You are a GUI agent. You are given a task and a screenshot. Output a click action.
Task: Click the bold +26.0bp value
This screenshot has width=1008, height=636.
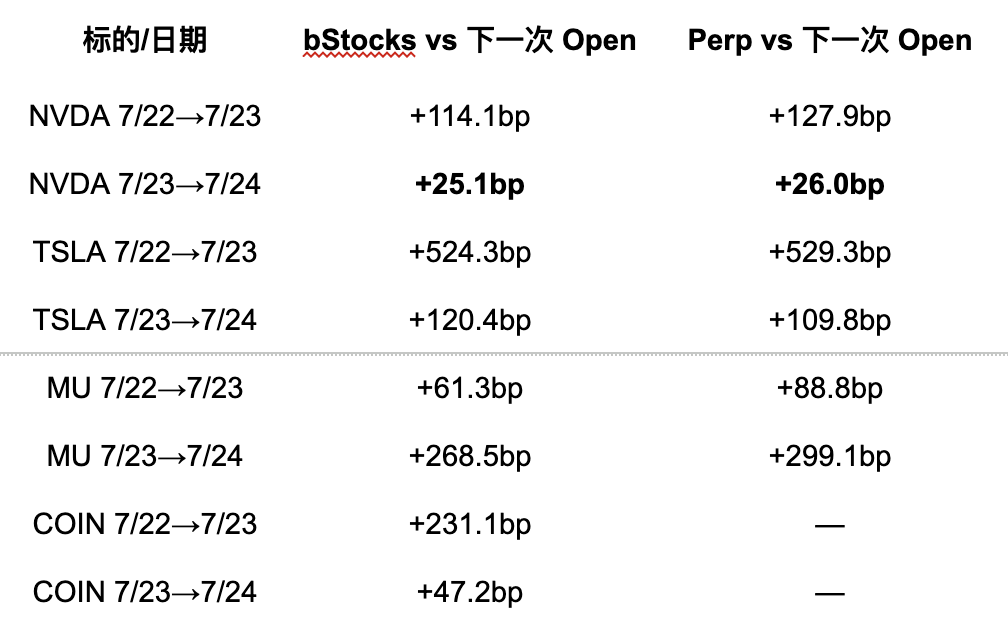point(829,185)
